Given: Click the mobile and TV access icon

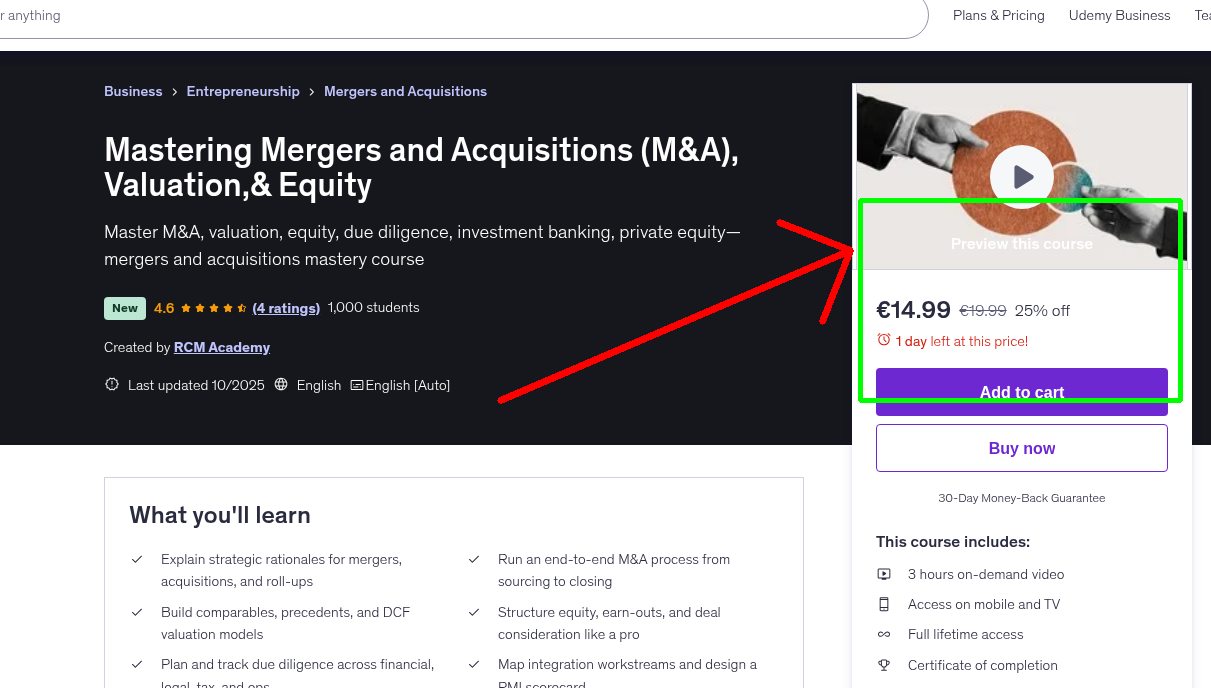Looking at the screenshot, I should click(884, 604).
